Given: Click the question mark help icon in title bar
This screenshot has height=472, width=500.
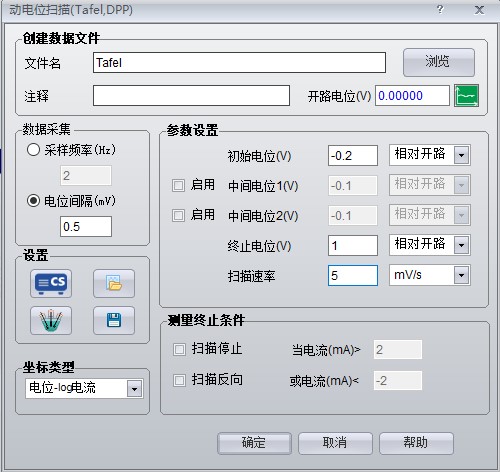Looking at the screenshot, I should tap(440, 9).
